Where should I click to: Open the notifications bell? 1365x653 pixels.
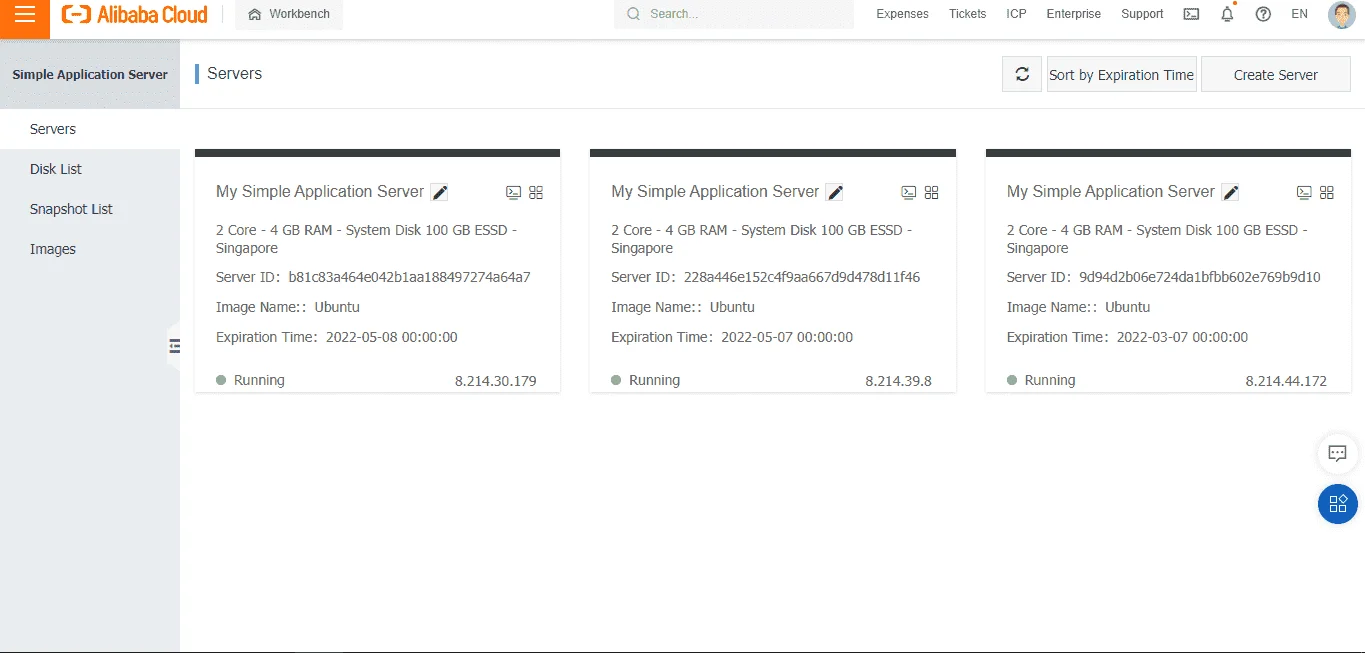click(1227, 14)
